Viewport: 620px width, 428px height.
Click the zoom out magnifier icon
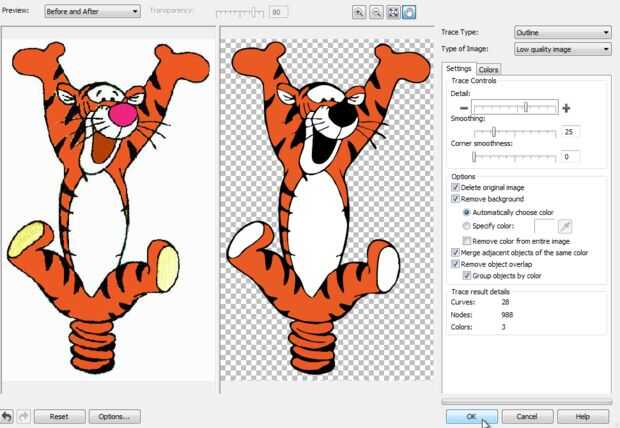coord(376,12)
